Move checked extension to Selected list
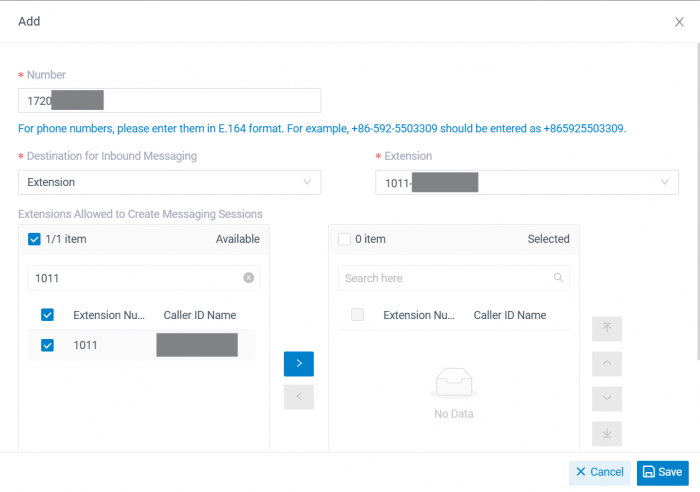This screenshot has width=700, height=492. coord(299,364)
